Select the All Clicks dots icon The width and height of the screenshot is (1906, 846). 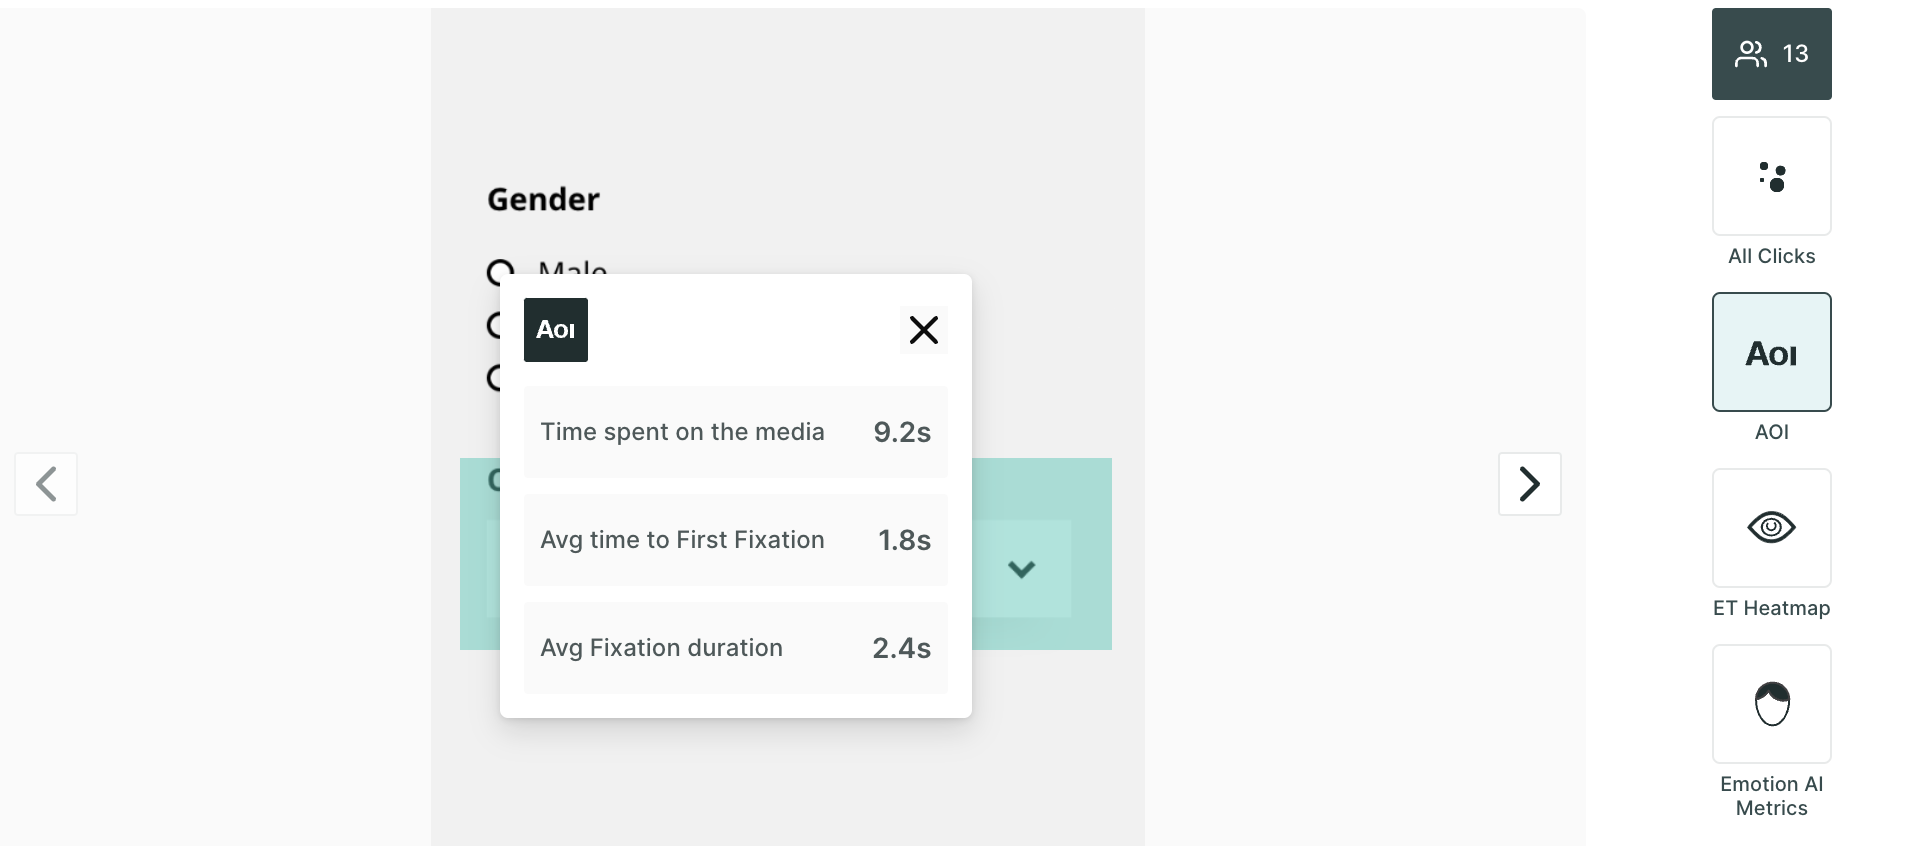coord(1771,176)
